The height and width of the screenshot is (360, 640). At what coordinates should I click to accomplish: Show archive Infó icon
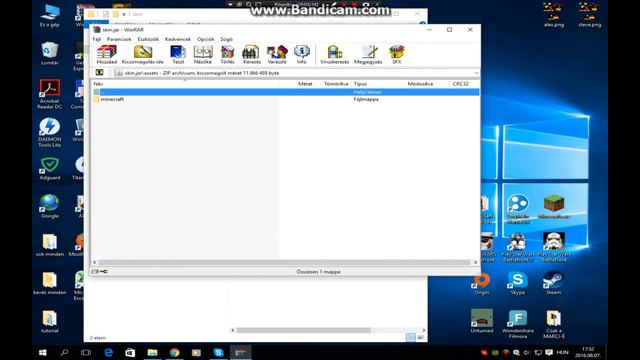pyautogui.click(x=302, y=54)
